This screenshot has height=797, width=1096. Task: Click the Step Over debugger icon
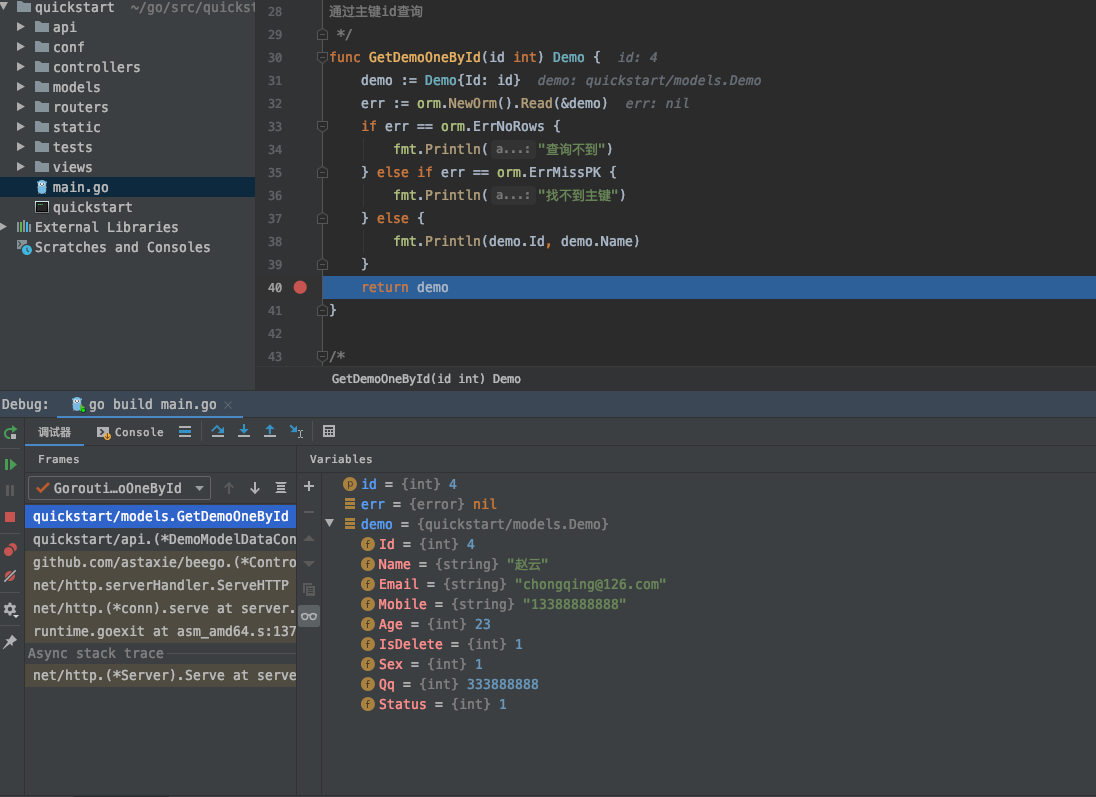pos(218,431)
